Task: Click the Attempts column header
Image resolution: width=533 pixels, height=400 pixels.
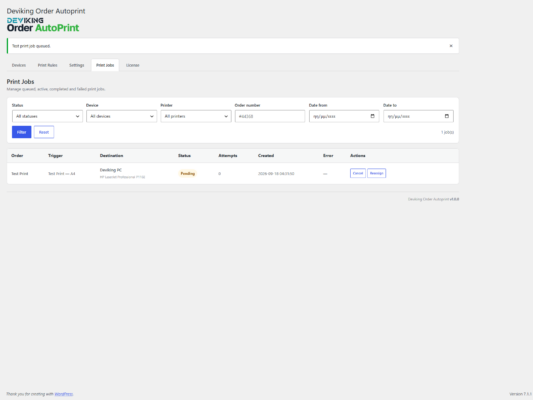Action: click(228, 156)
